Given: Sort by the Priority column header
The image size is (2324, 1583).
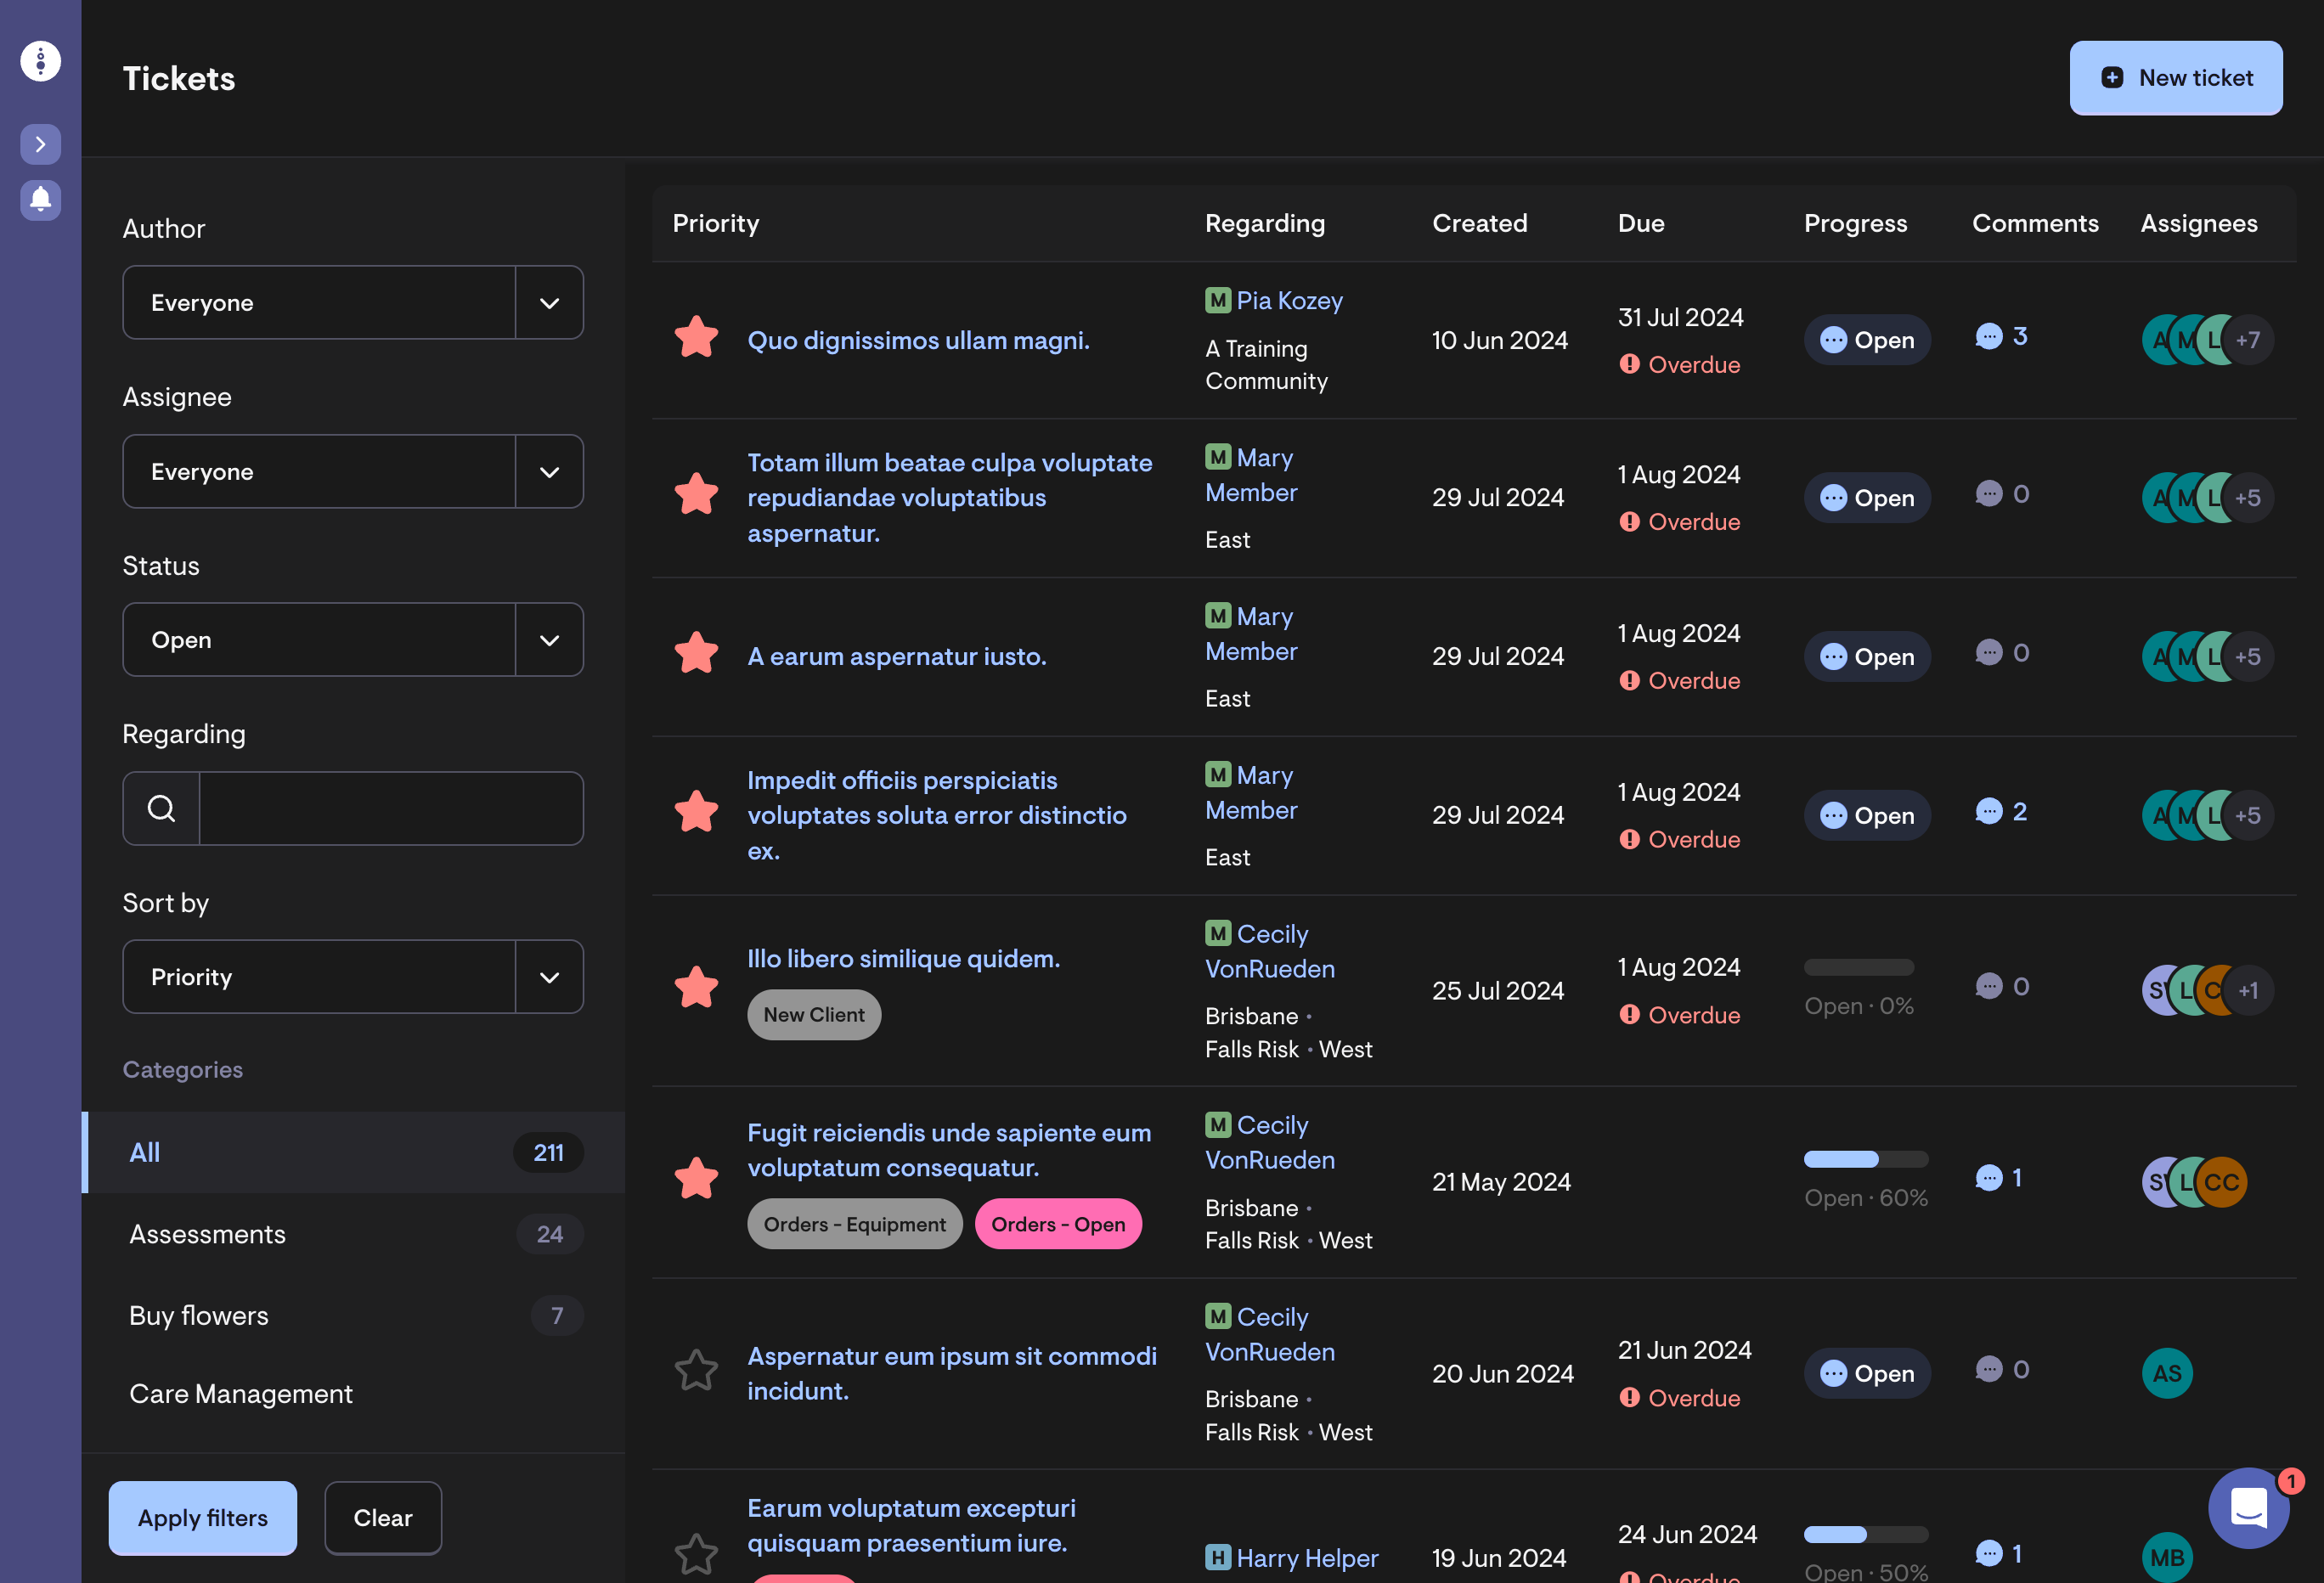Looking at the screenshot, I should (715, 223).
